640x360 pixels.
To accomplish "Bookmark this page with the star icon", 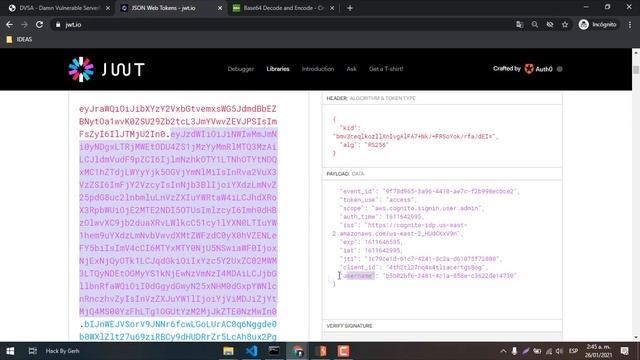I will click(x=565, y=25).
